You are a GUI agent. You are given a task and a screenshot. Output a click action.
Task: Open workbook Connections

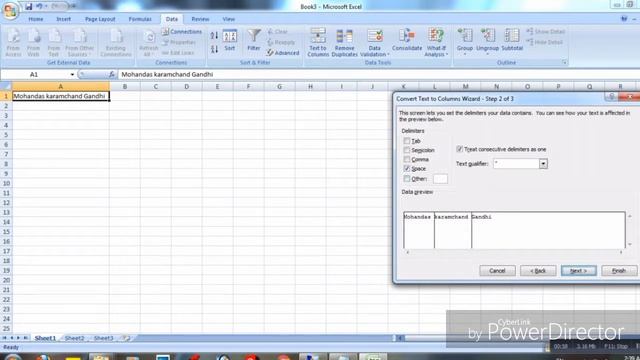point(182,31)
